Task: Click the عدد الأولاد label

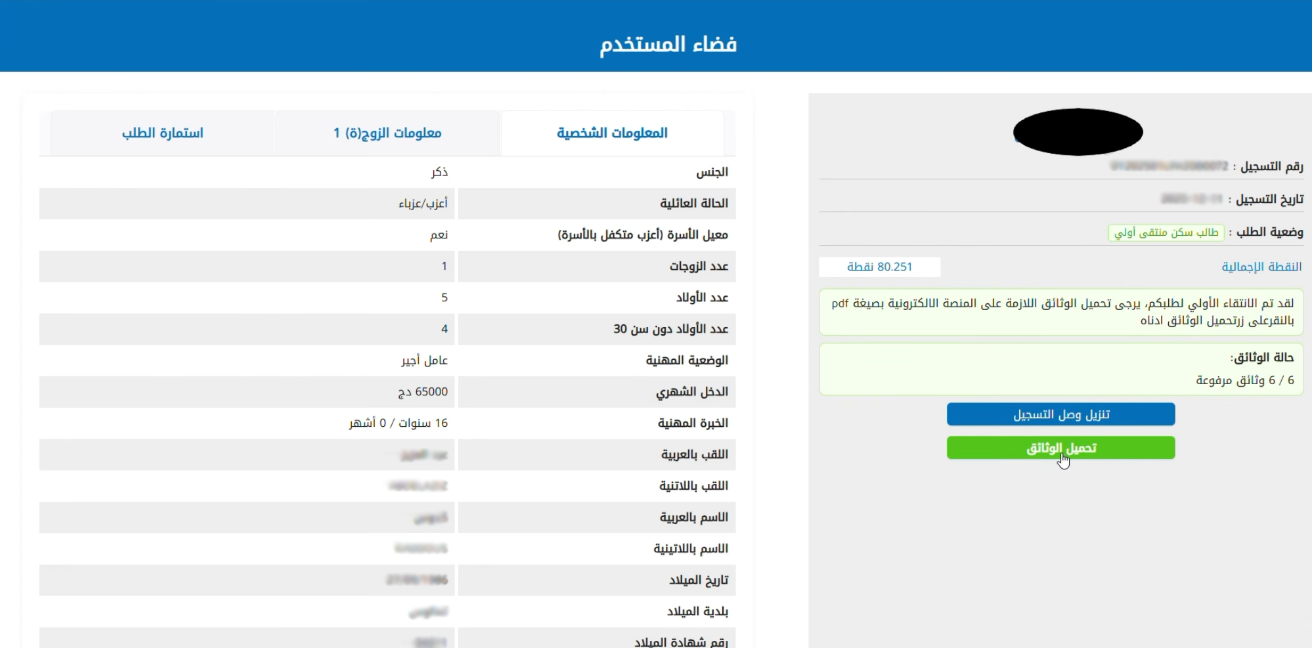Action: (x=703, y=298)
